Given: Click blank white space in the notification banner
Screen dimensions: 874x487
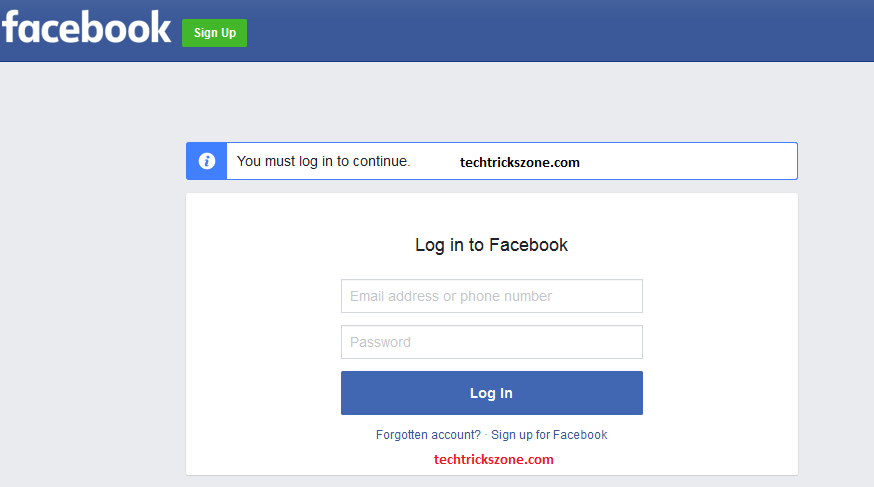Looking at the screenshot, I should point(690,161).
